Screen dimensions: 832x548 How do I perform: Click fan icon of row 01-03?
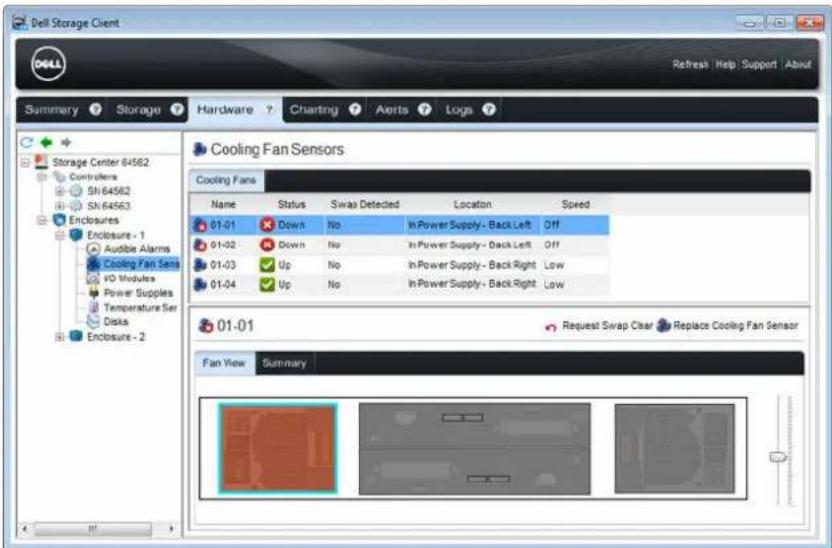point(200,265)
